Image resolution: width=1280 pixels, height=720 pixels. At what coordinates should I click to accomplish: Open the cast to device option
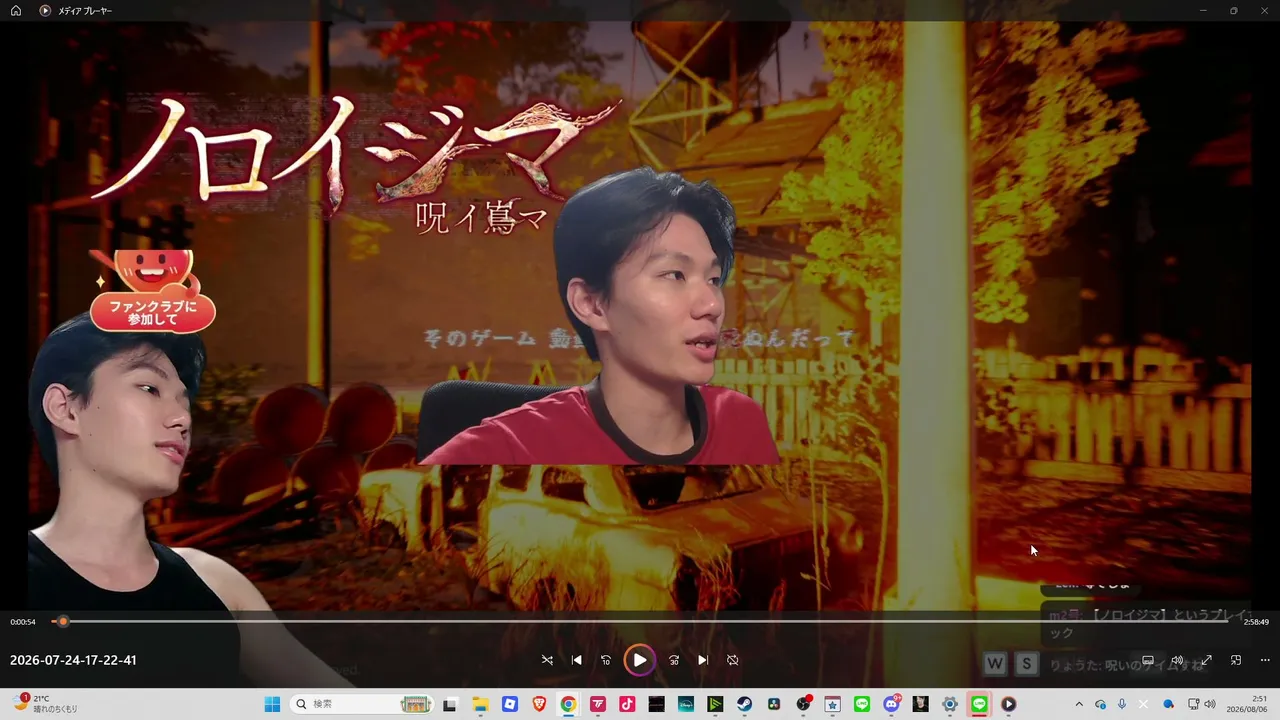[1148, 660]
